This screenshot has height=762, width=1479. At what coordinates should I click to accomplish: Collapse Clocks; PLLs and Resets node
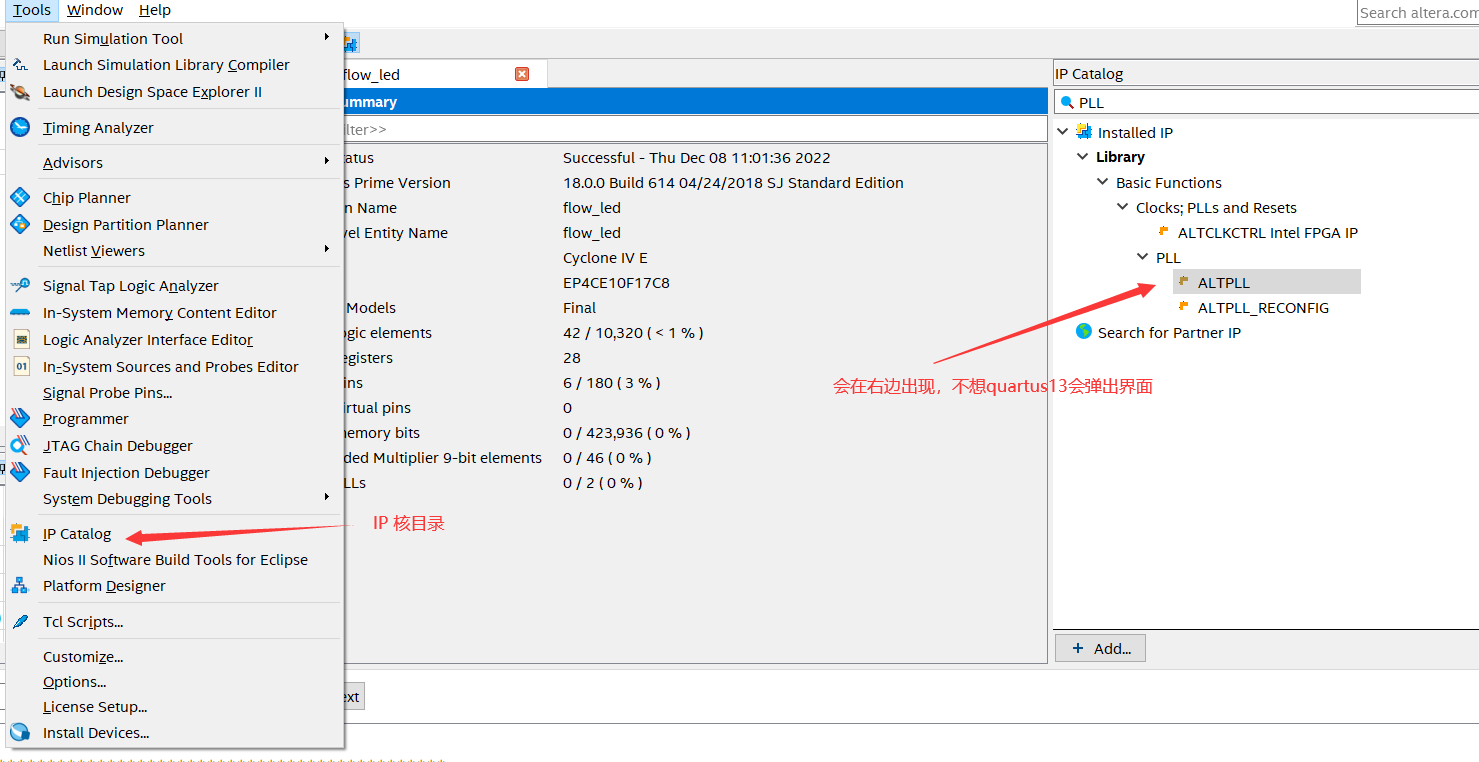coord(1122,207)
